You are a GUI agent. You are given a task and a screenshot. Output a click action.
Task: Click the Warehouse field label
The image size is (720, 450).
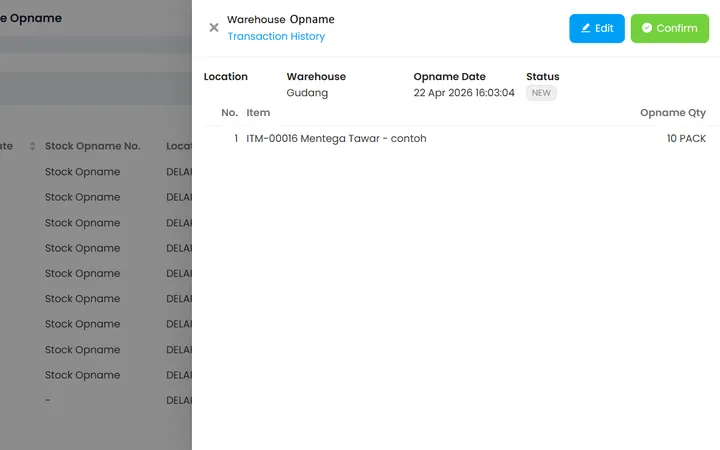pyautogui.click(x=316, y=77)
